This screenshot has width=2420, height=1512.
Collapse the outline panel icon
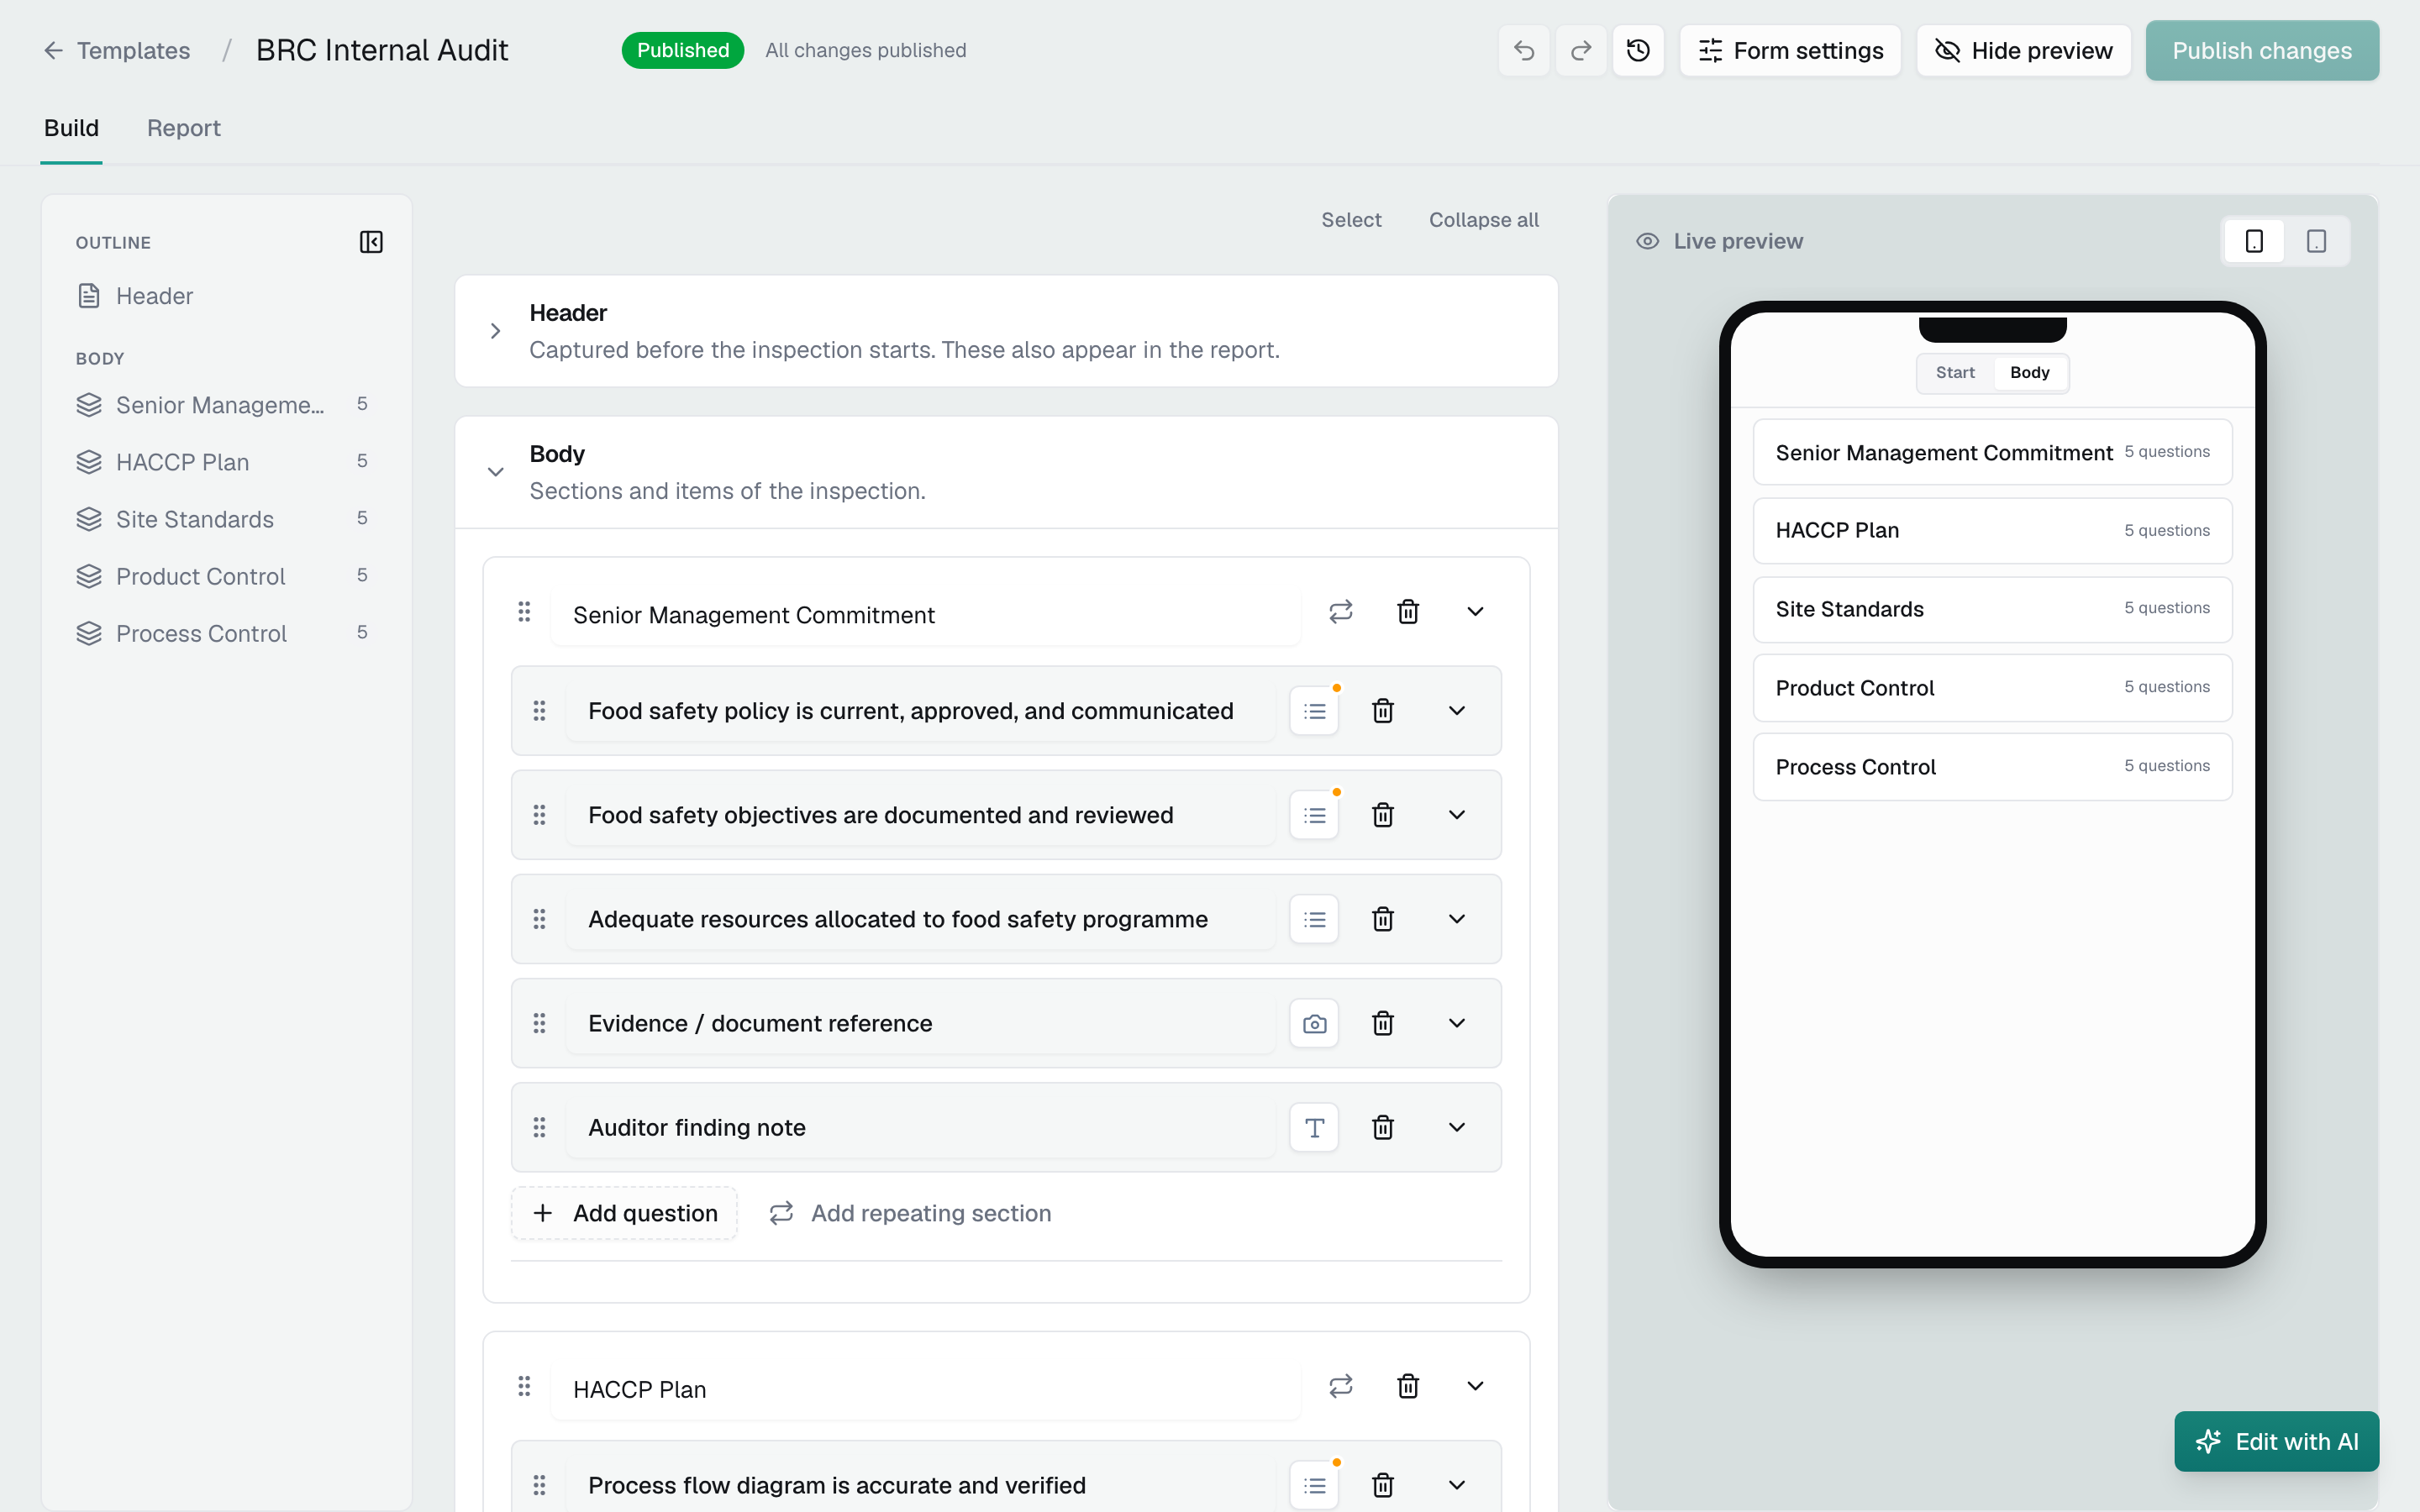coord(371,242)
